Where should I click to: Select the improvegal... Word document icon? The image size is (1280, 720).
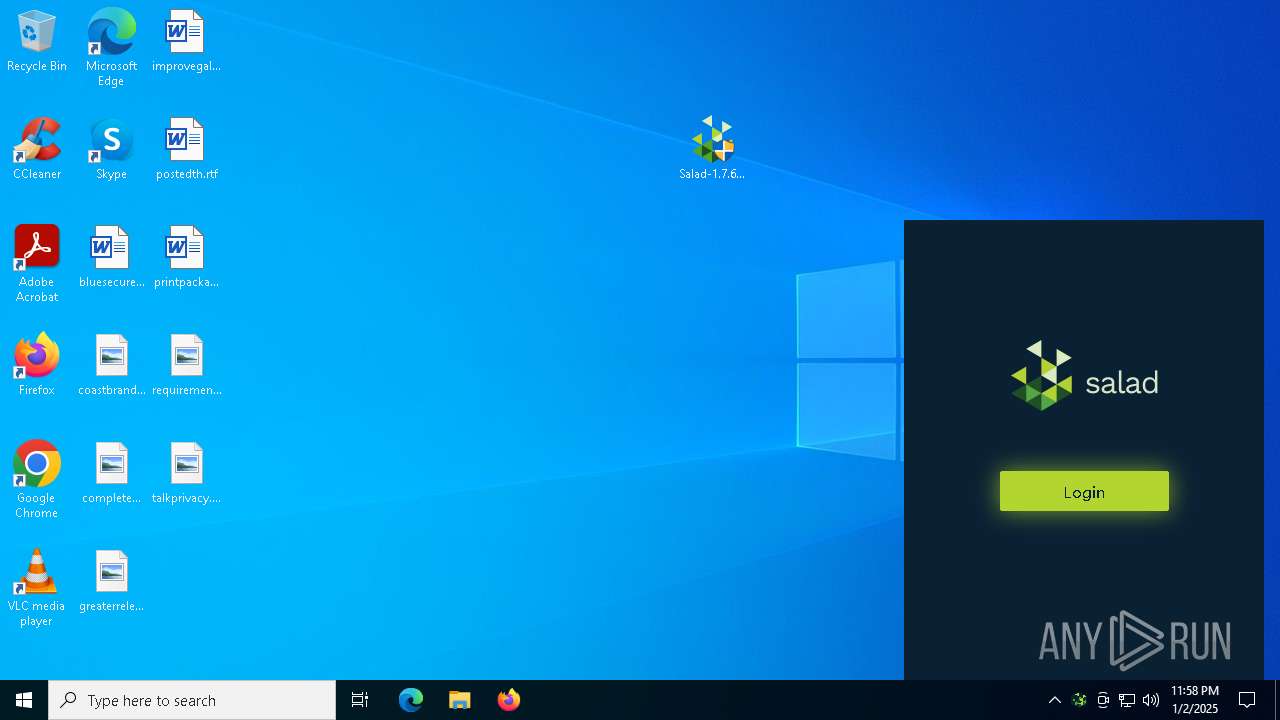tap(186, 42)
